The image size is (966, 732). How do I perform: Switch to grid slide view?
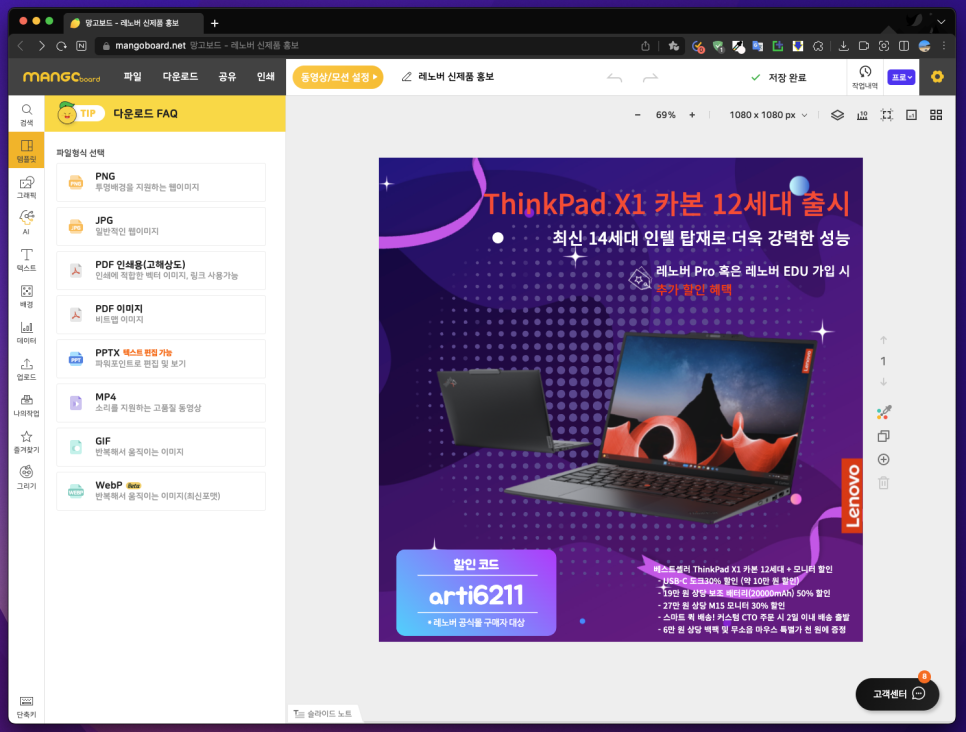pos(936,115)
